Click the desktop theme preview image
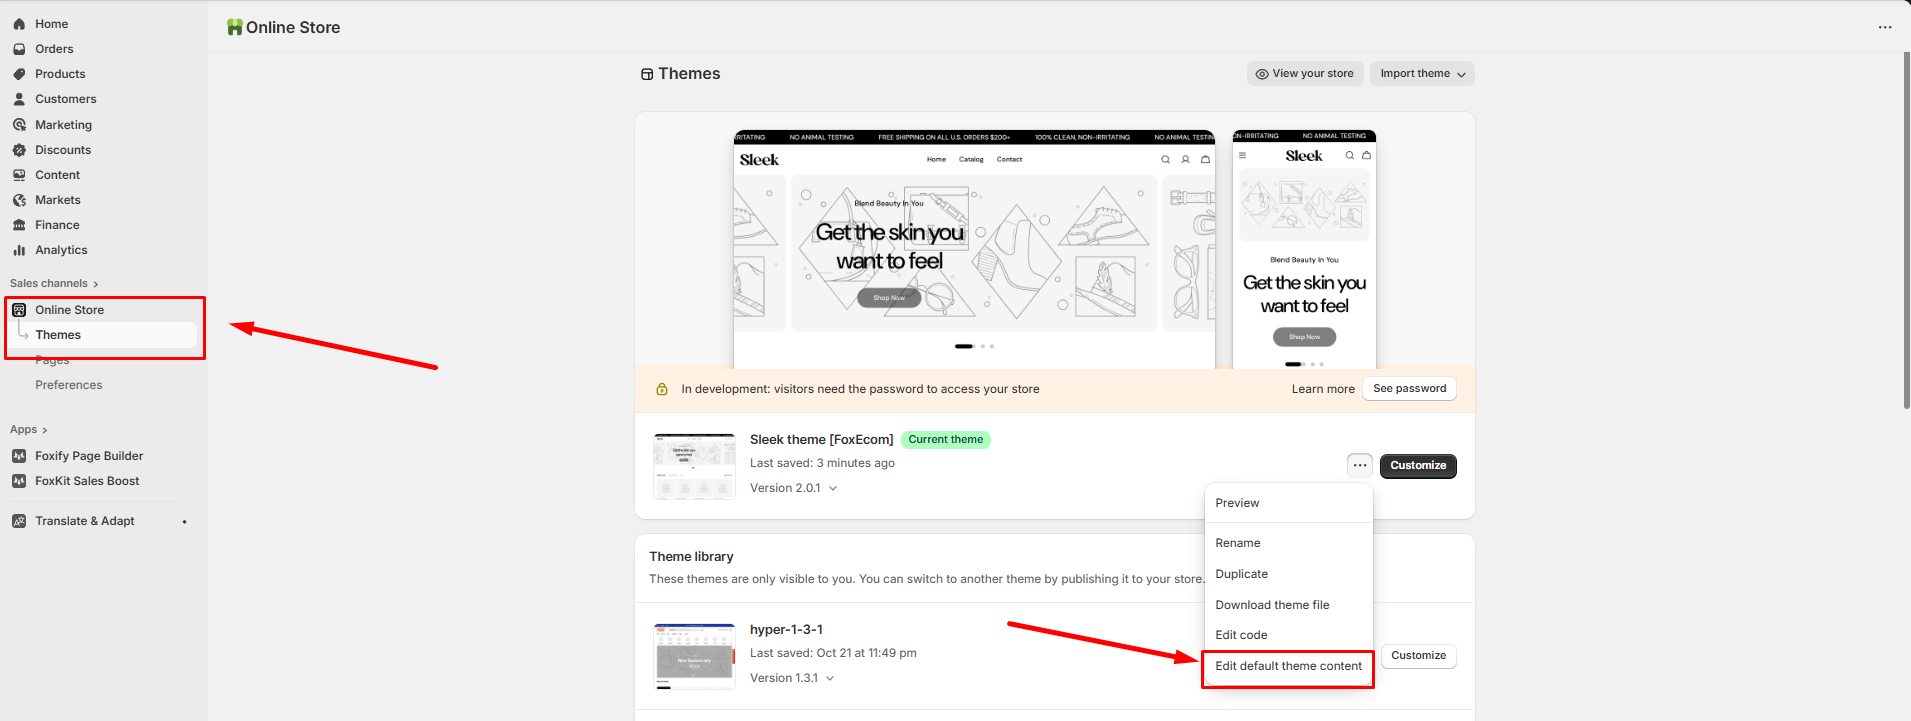 click(974, 249)
